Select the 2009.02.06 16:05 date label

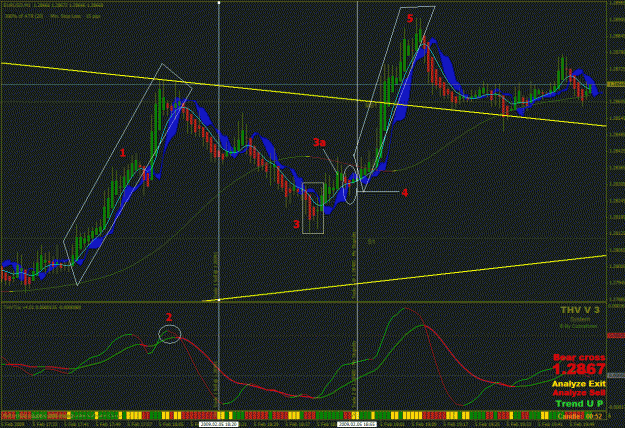pos(357,424)
